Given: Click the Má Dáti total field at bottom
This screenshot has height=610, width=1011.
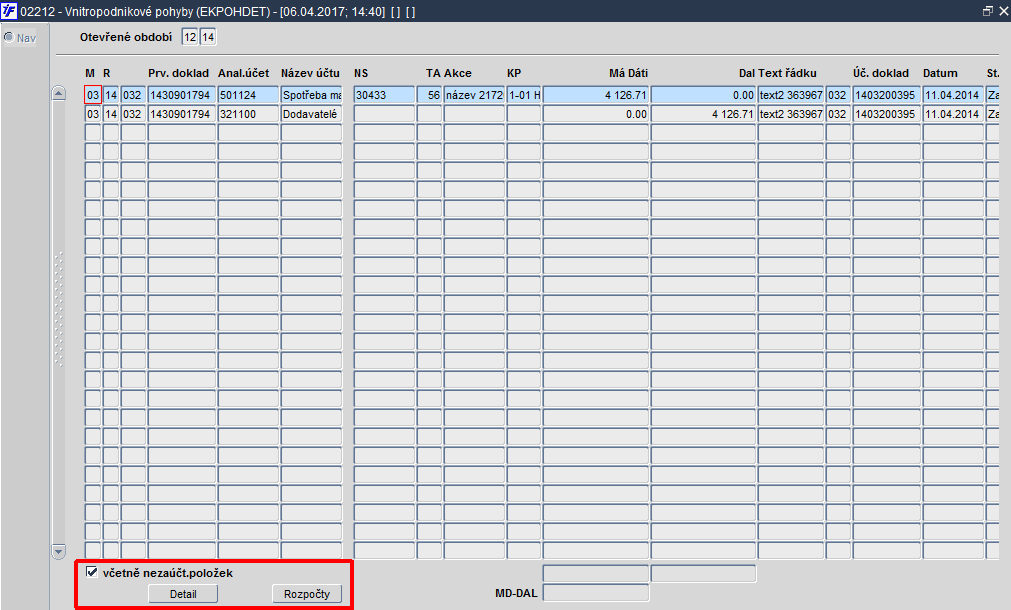Looking at the screenshot, I should tap(596, 573).
